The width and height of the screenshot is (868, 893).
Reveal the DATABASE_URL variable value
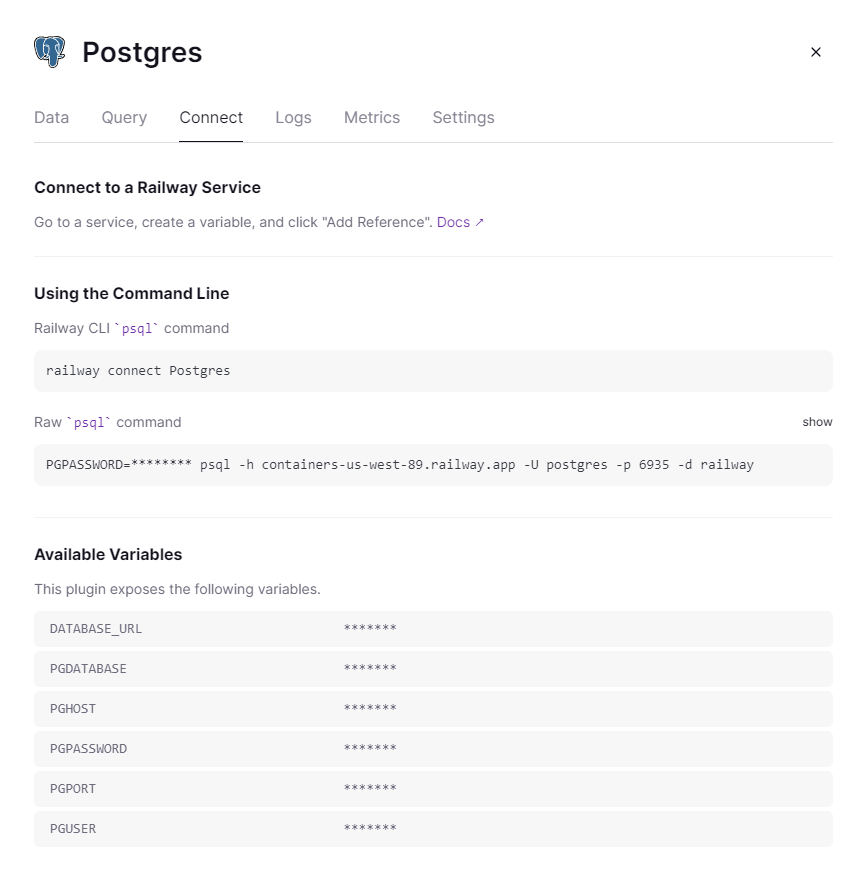[370, 629]
